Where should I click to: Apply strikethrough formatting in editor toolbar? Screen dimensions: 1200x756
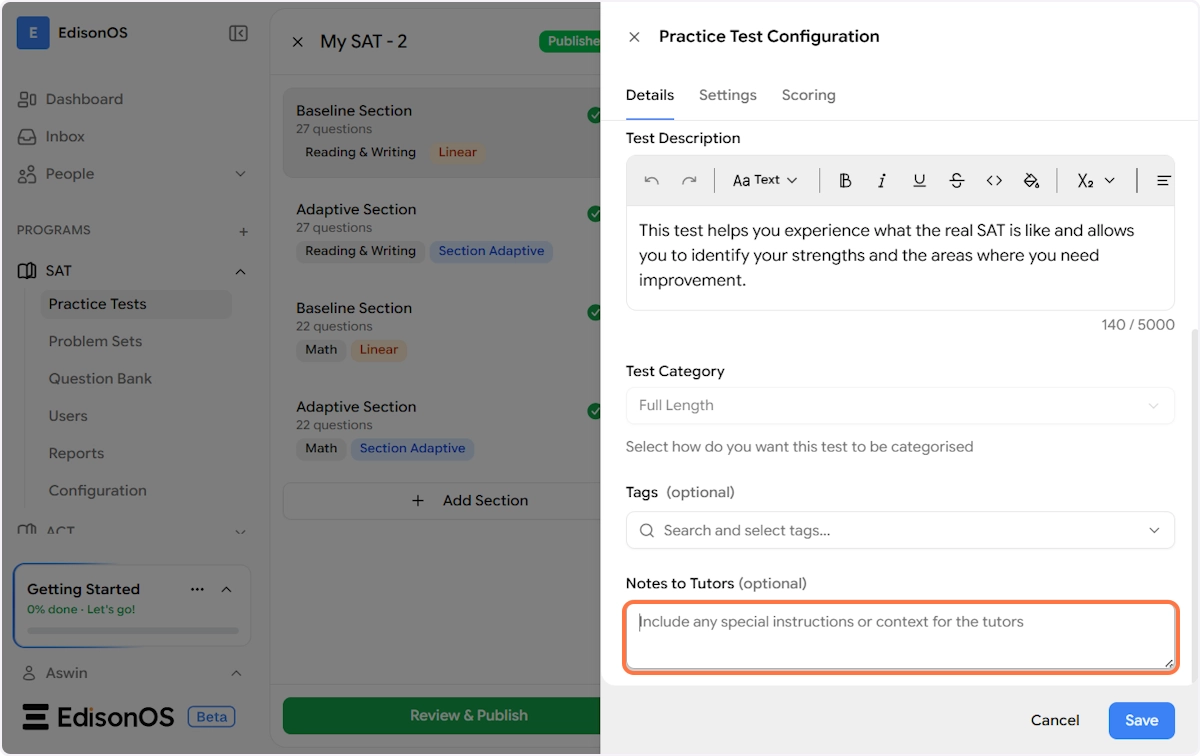(956, 181)
